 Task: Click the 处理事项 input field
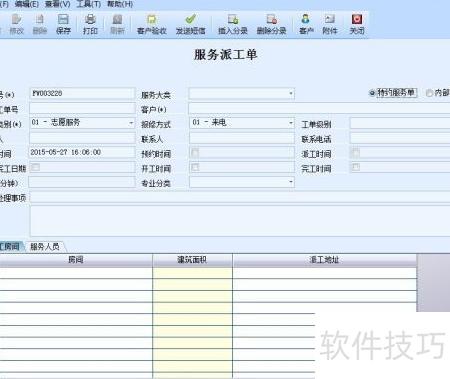tap(240, 197)
